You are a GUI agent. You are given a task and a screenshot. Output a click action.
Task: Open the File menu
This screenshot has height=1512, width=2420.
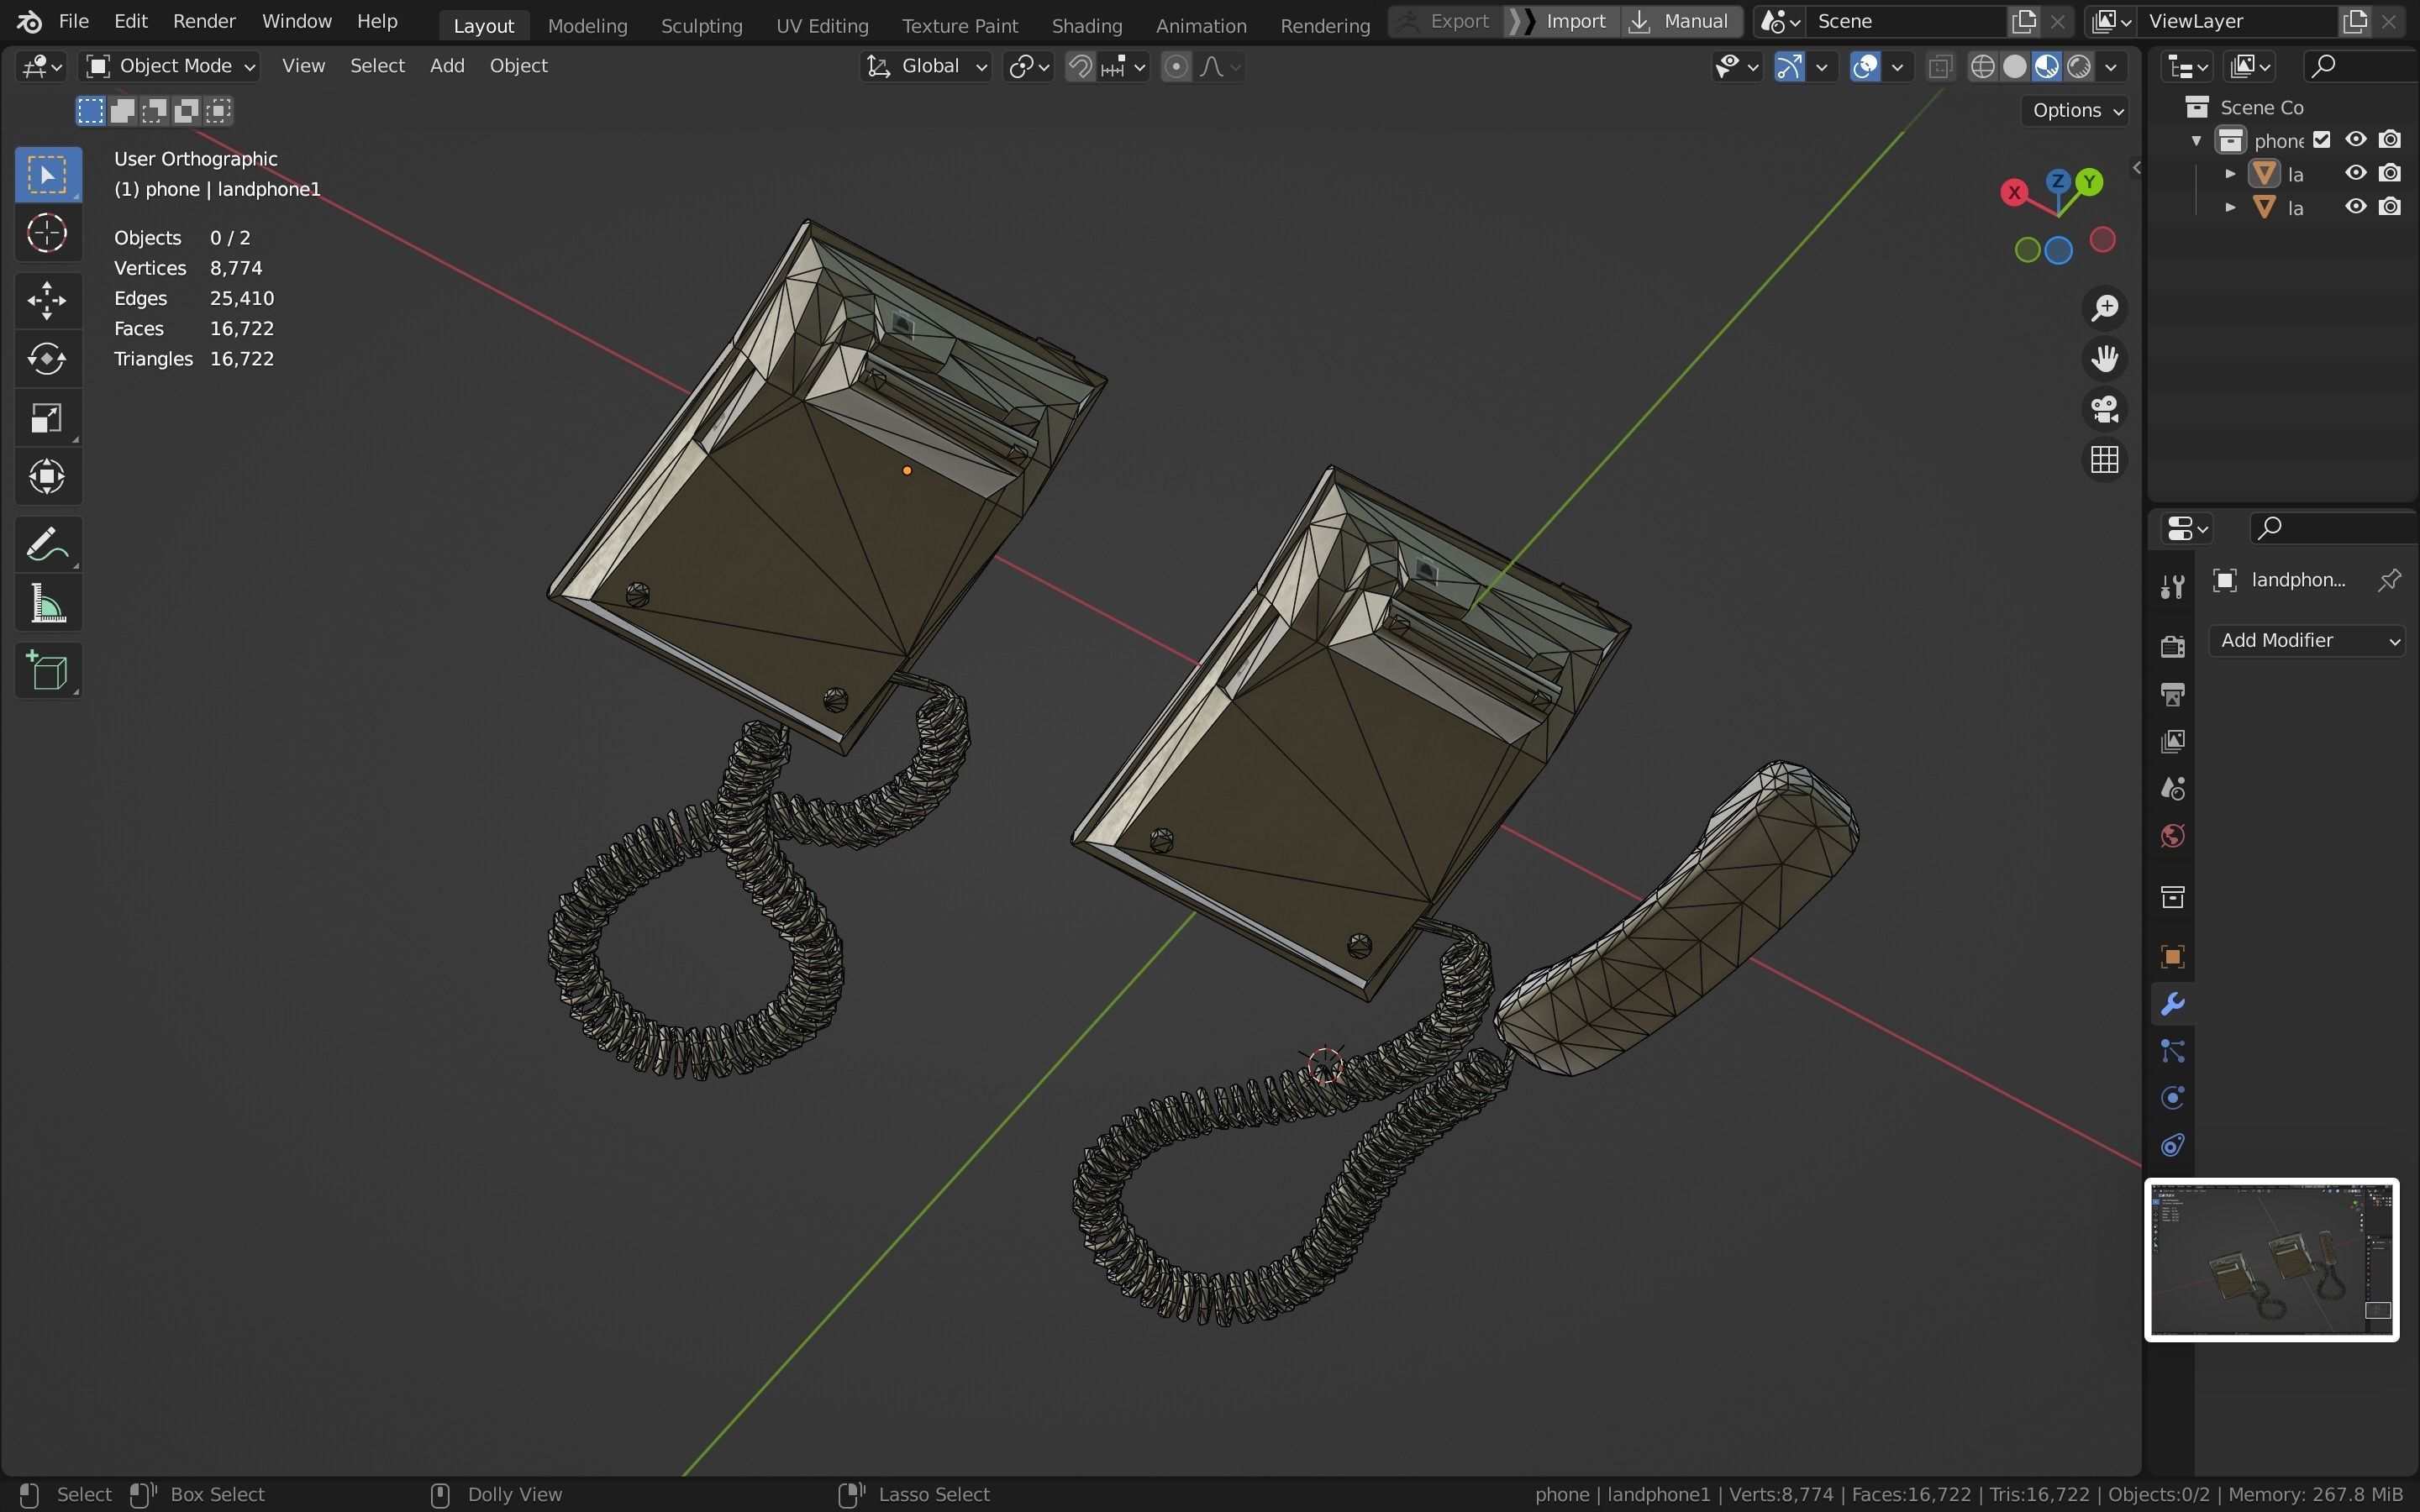[73, 21]
